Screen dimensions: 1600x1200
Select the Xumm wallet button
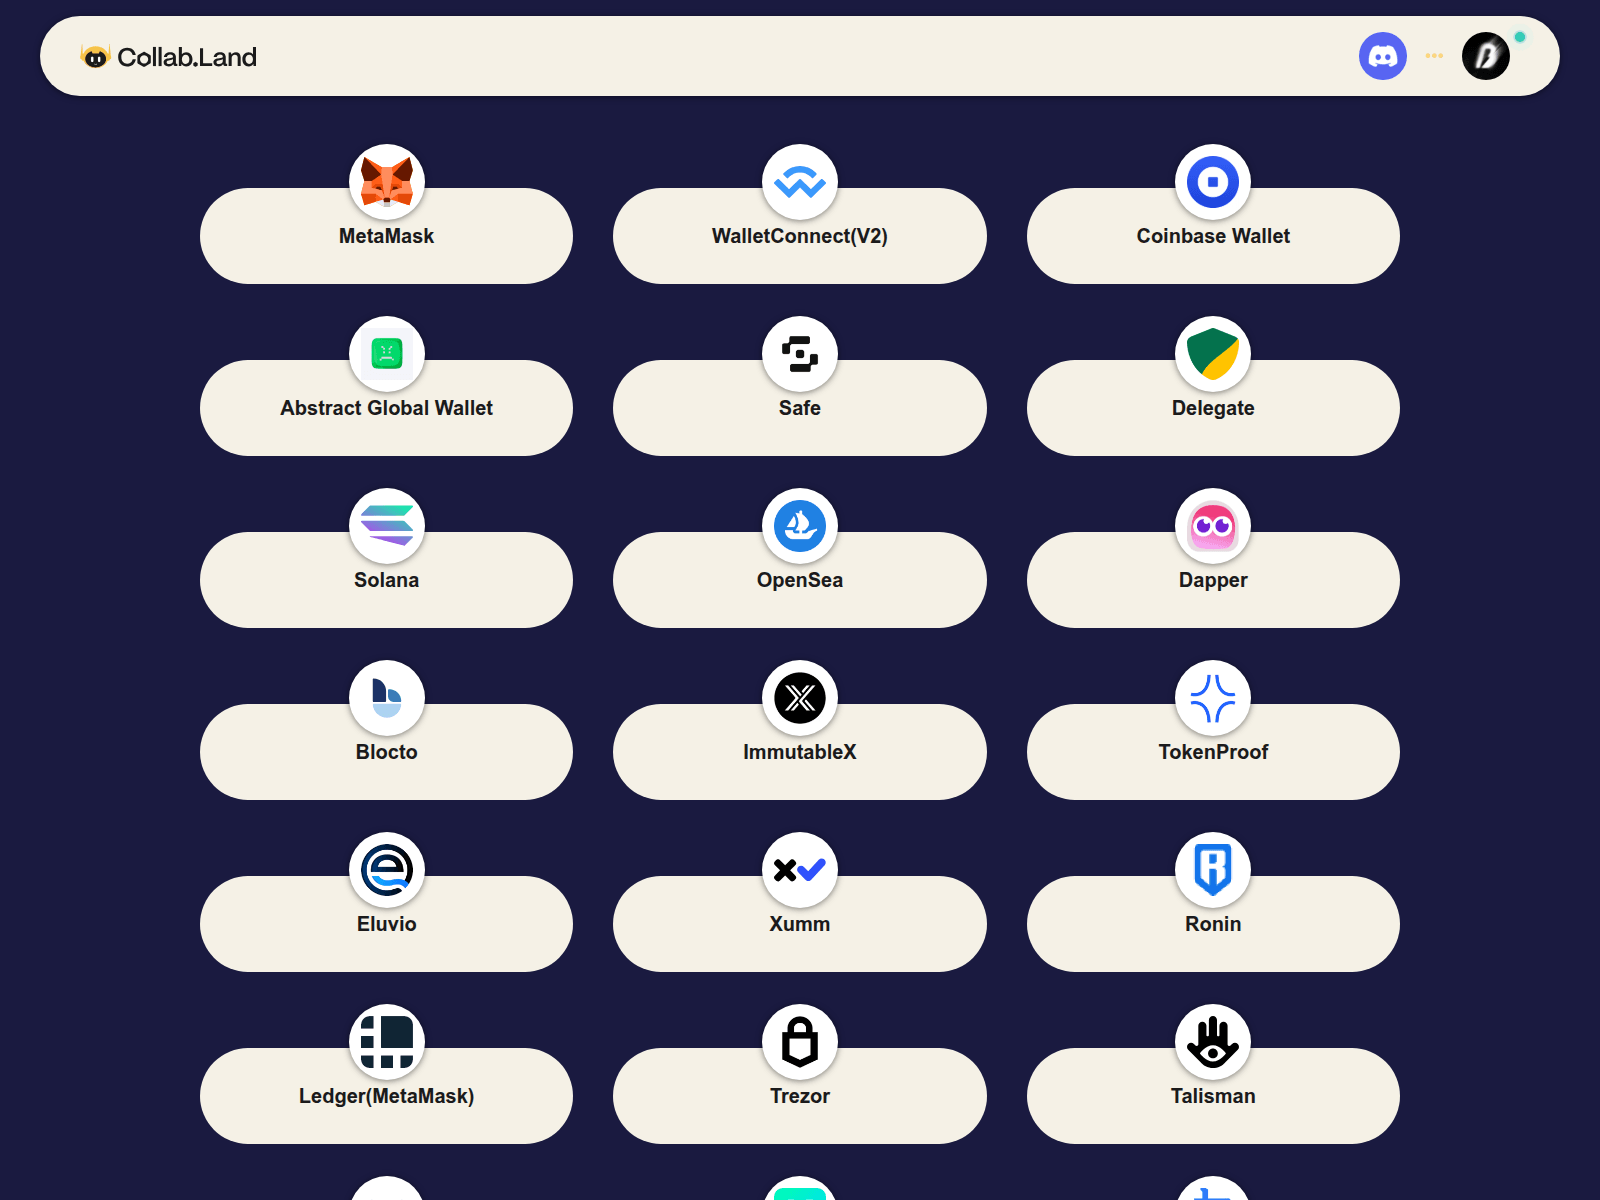click(799, 924)
